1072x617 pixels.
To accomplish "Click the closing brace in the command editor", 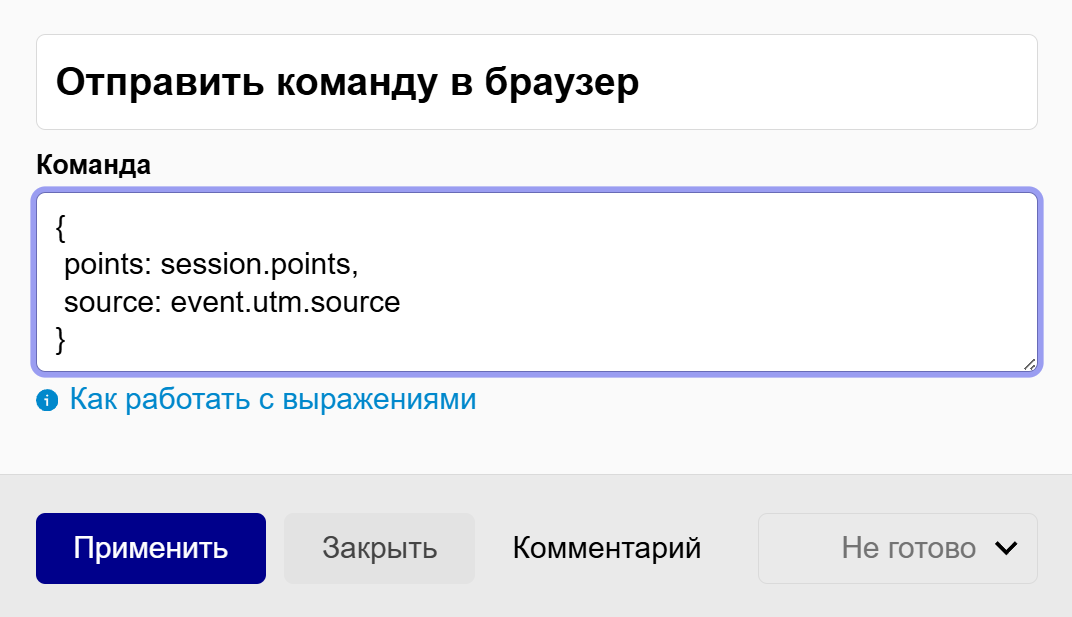I will 60,339.
